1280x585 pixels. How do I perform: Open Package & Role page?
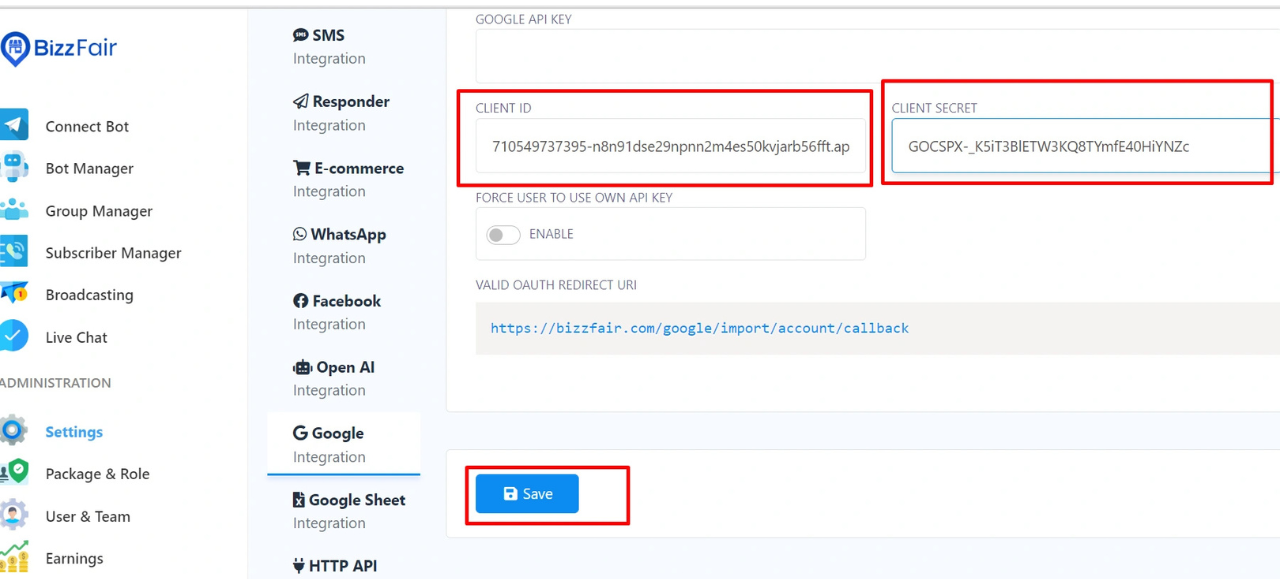[x=97, y=474]
